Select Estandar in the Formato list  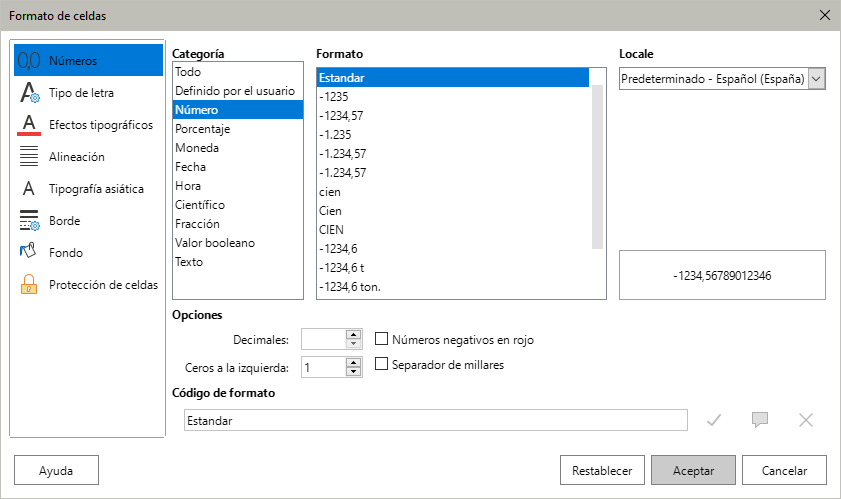(x=453, y=78)
